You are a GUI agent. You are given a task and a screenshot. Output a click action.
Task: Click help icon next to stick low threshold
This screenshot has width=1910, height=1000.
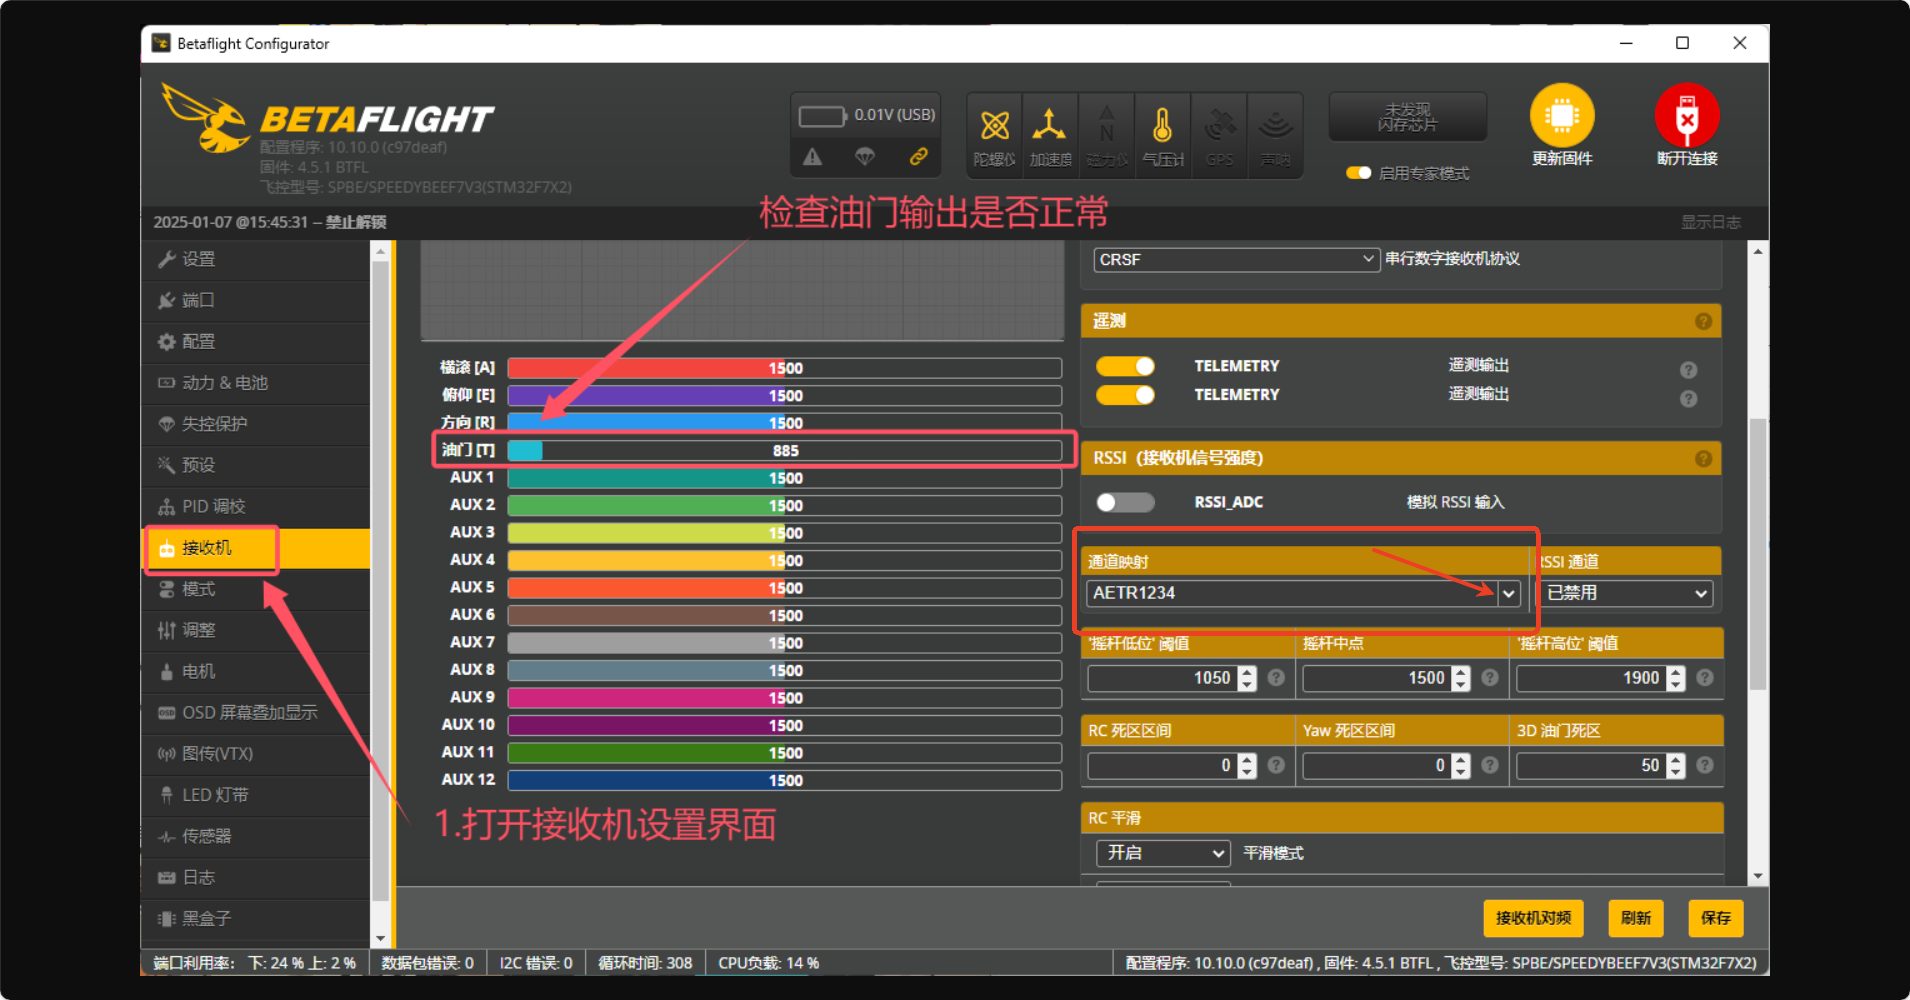point(1276,678)
